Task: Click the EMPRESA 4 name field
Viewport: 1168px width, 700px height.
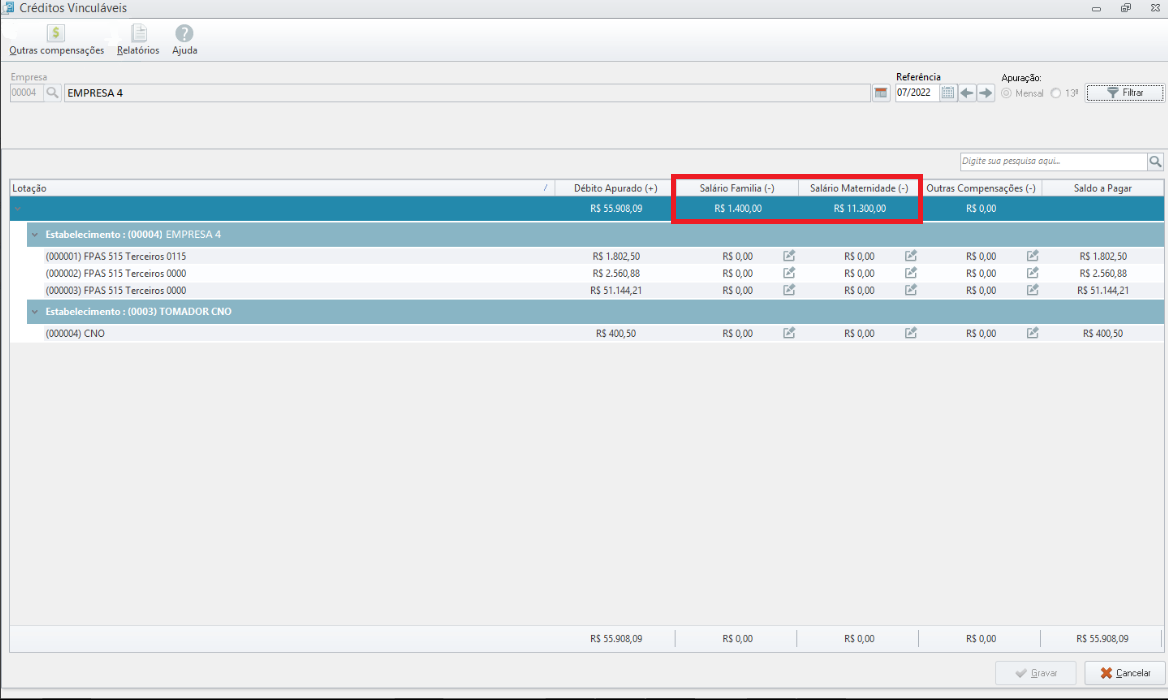Action: tap(467, 93)
